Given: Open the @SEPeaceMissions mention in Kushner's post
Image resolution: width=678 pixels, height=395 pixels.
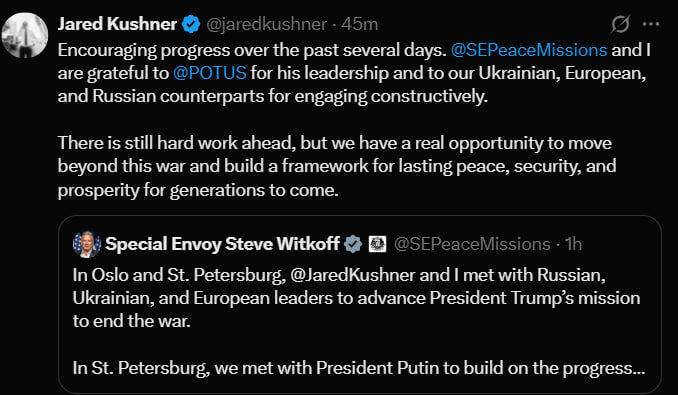Looking at the screenshot, I should coord(529,50).
